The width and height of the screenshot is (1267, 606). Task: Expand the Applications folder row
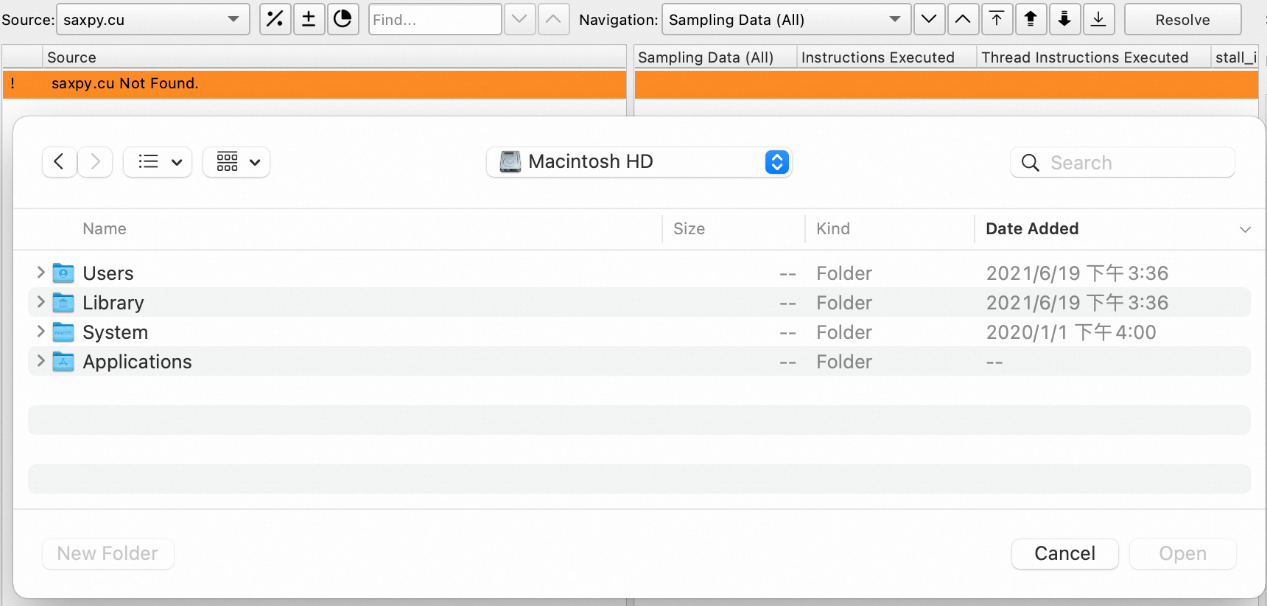[x=40, y=361]
